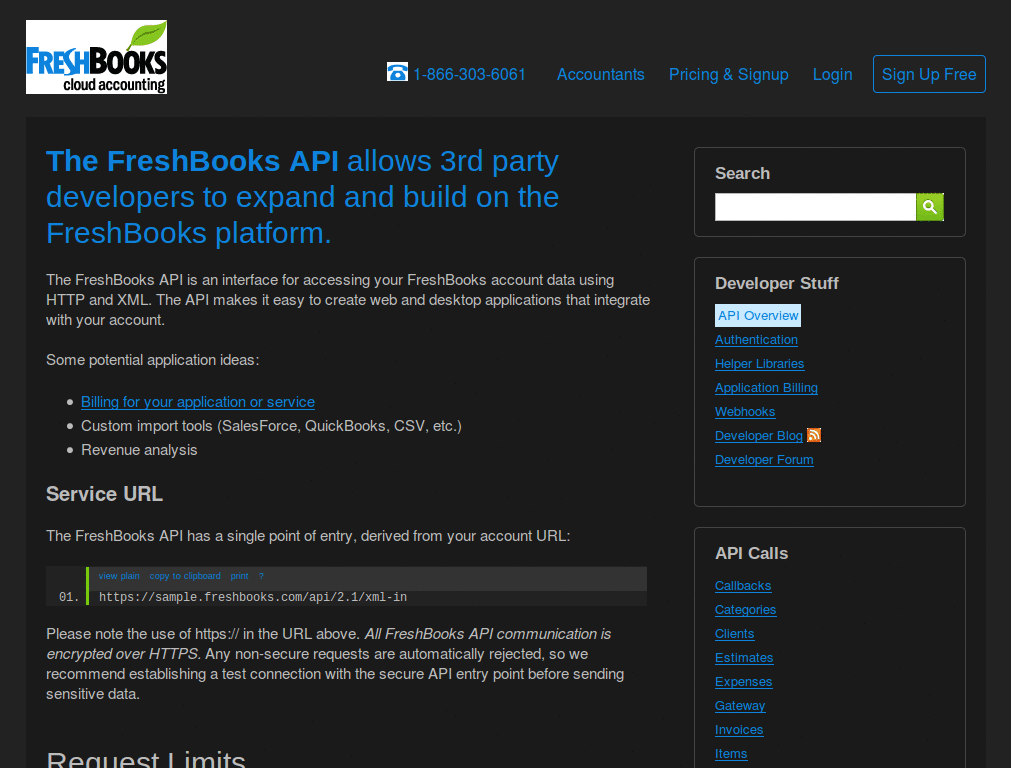1024x768 pixels.
Task: Open the Developer Blog RSS feed icon
Action: (814, 435)
